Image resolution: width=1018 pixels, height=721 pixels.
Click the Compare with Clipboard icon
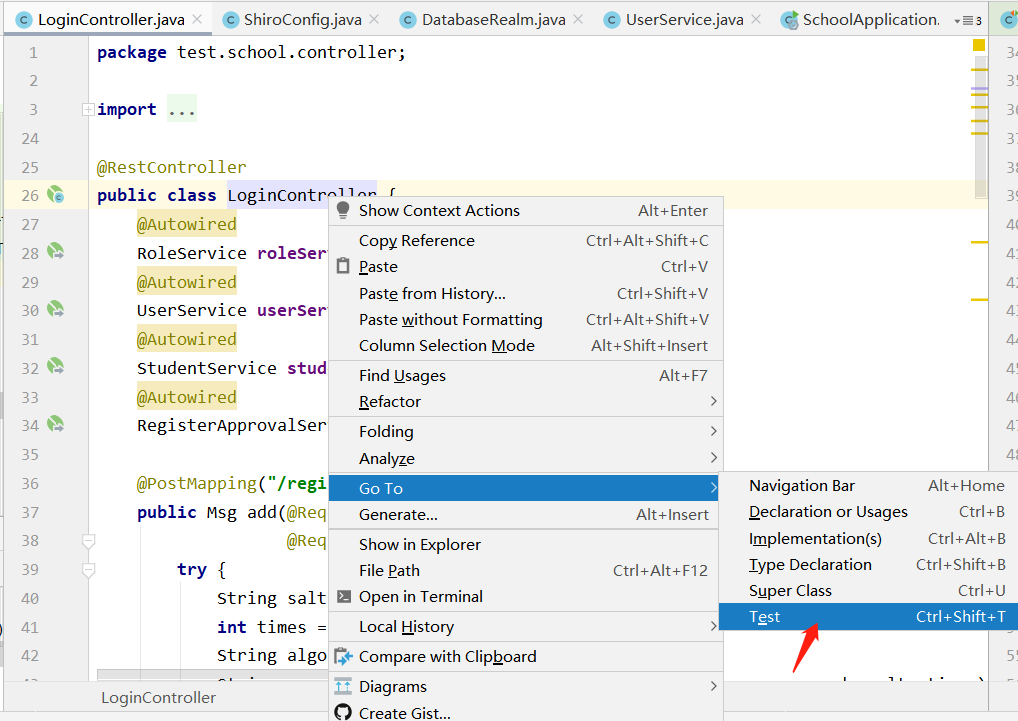(343, 656)
